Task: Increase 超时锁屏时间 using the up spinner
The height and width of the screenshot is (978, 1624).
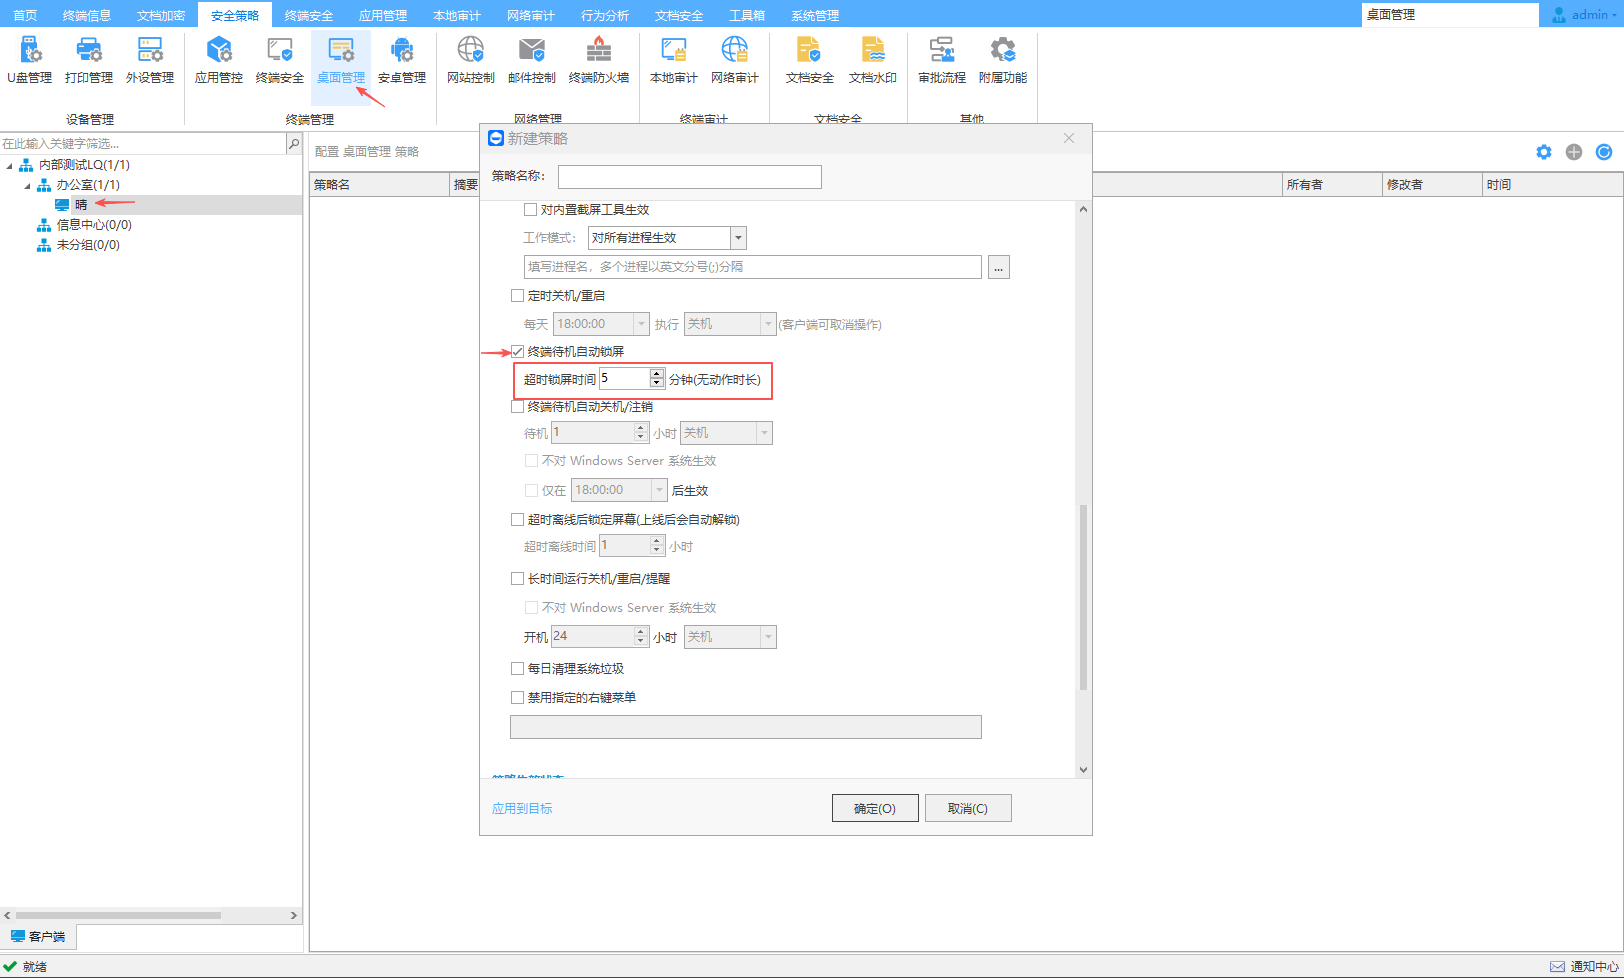Action: (657, 374)
